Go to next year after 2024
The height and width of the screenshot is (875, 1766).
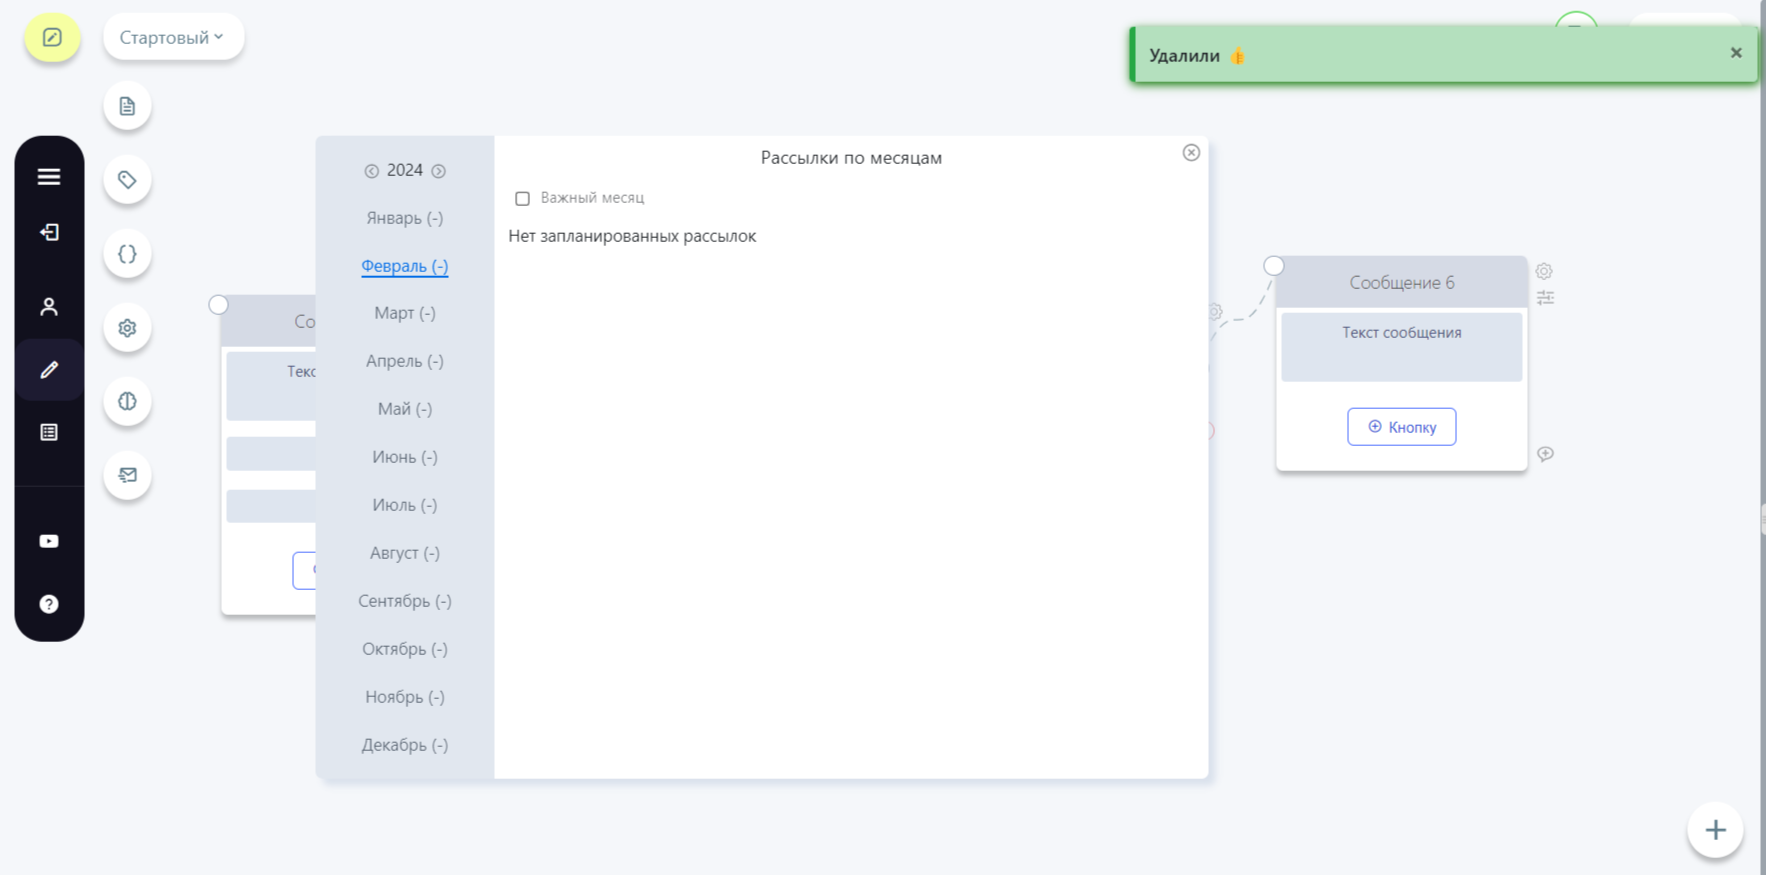pos(438,171)
